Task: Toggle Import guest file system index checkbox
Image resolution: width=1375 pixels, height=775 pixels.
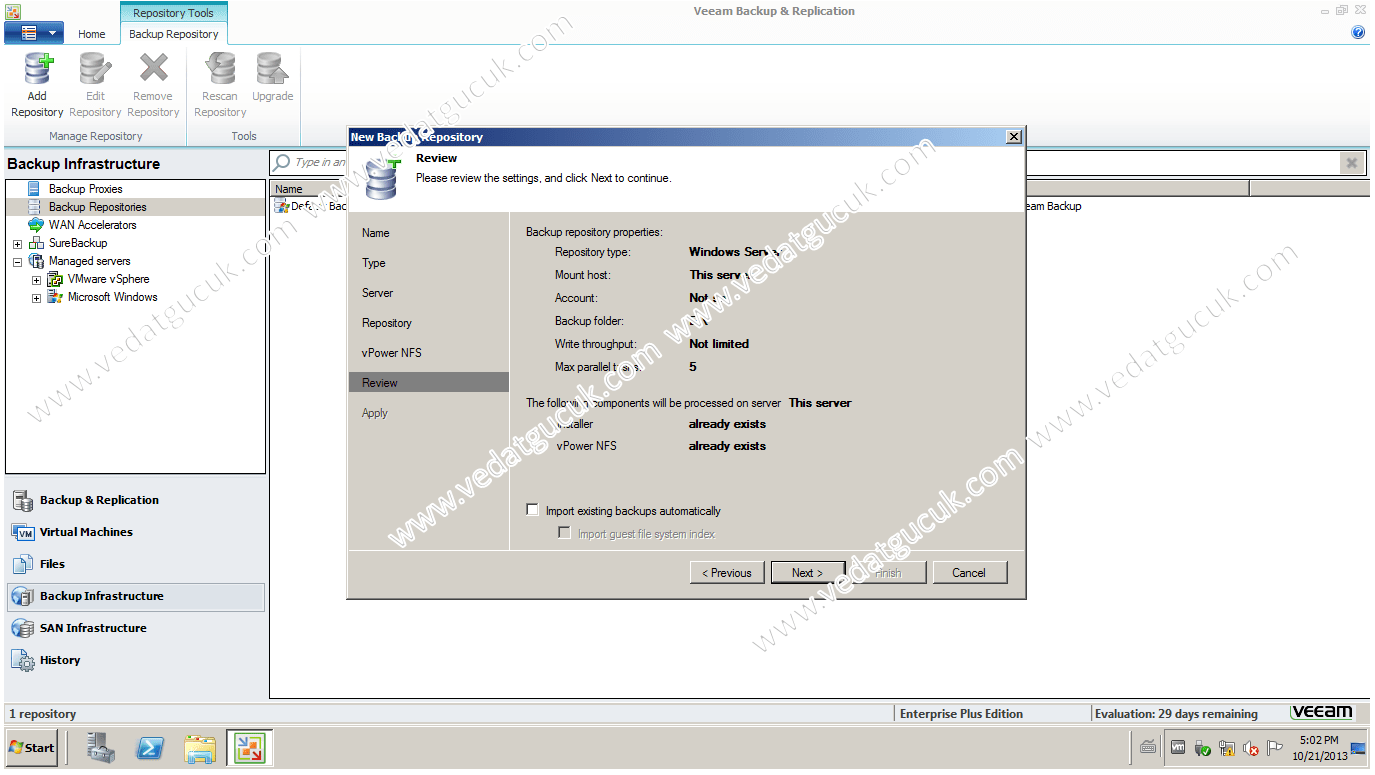Action: [564, 533]
